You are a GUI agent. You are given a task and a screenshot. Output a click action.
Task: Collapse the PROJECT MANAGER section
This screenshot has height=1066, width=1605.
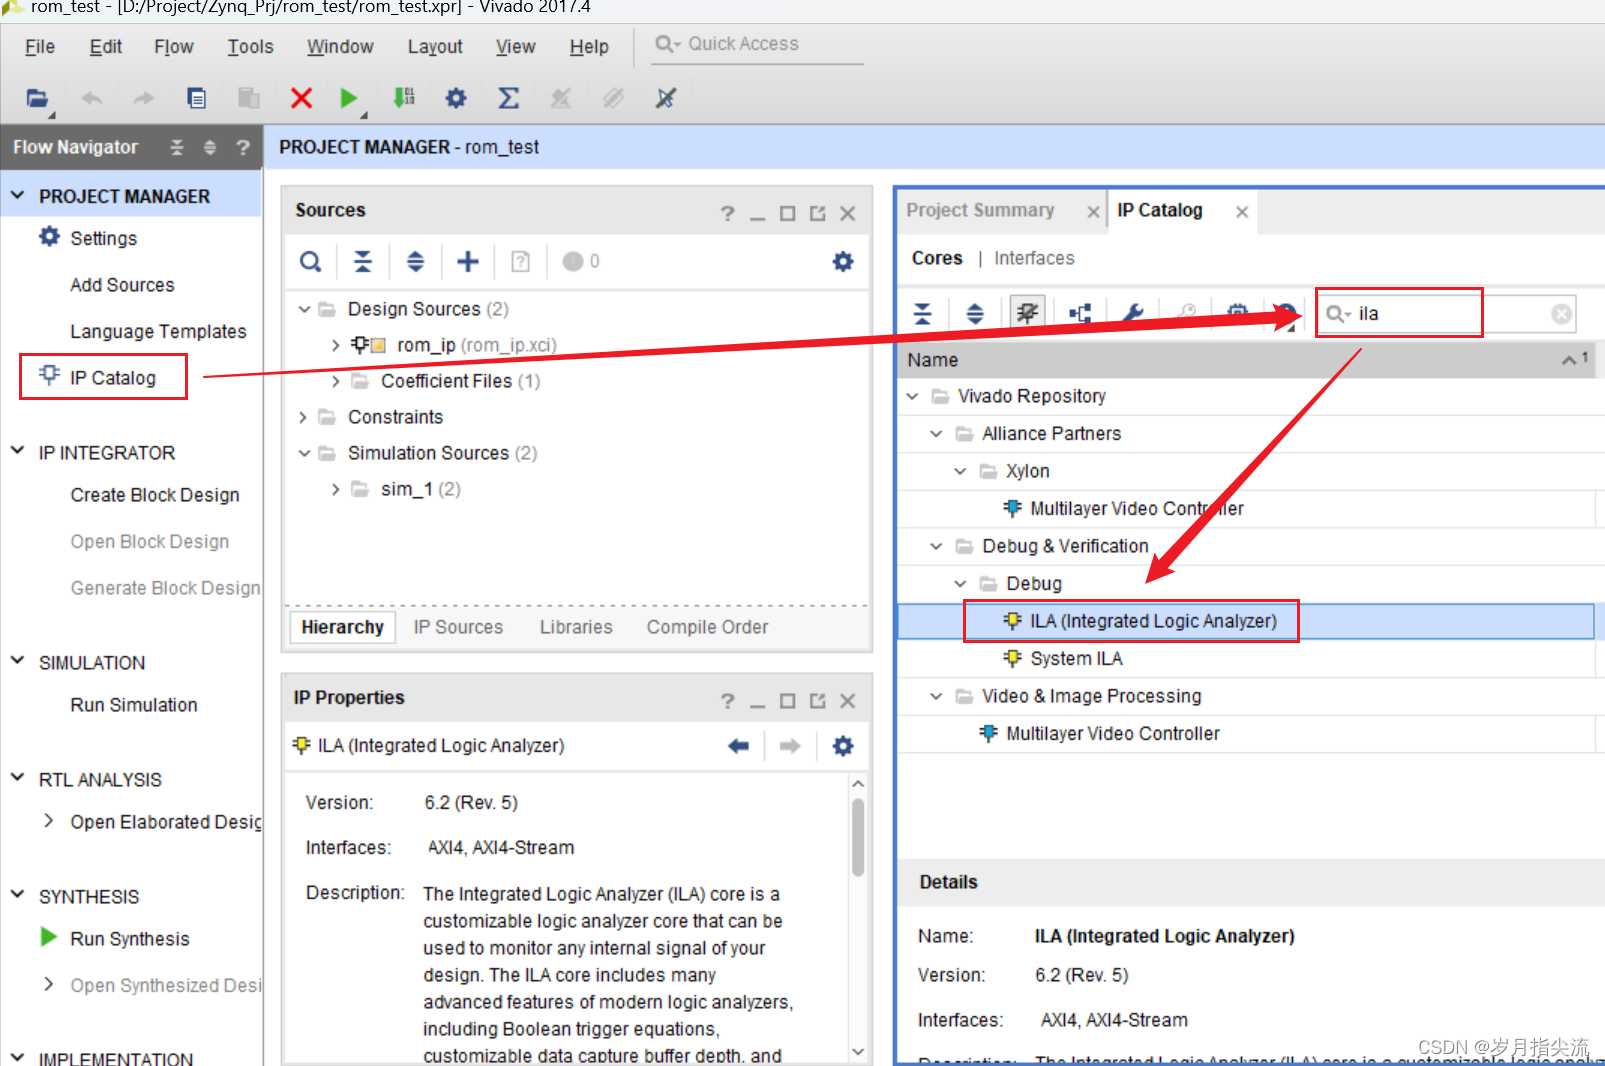(18, 196)
